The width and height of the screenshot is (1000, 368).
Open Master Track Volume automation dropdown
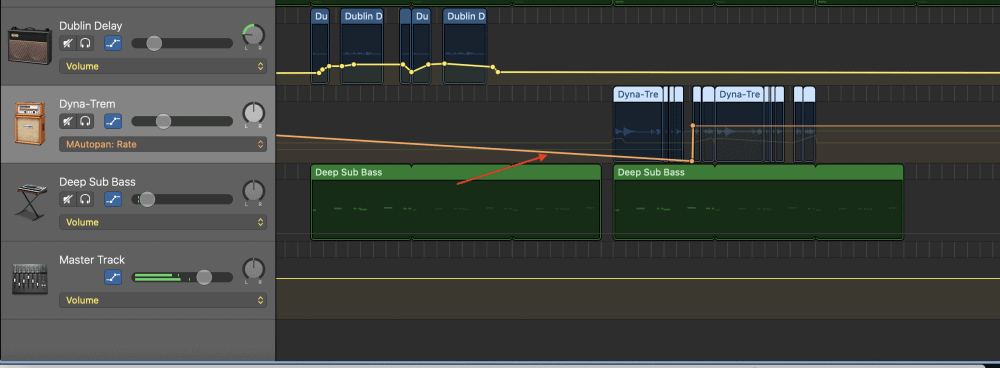tap(163, 300)
